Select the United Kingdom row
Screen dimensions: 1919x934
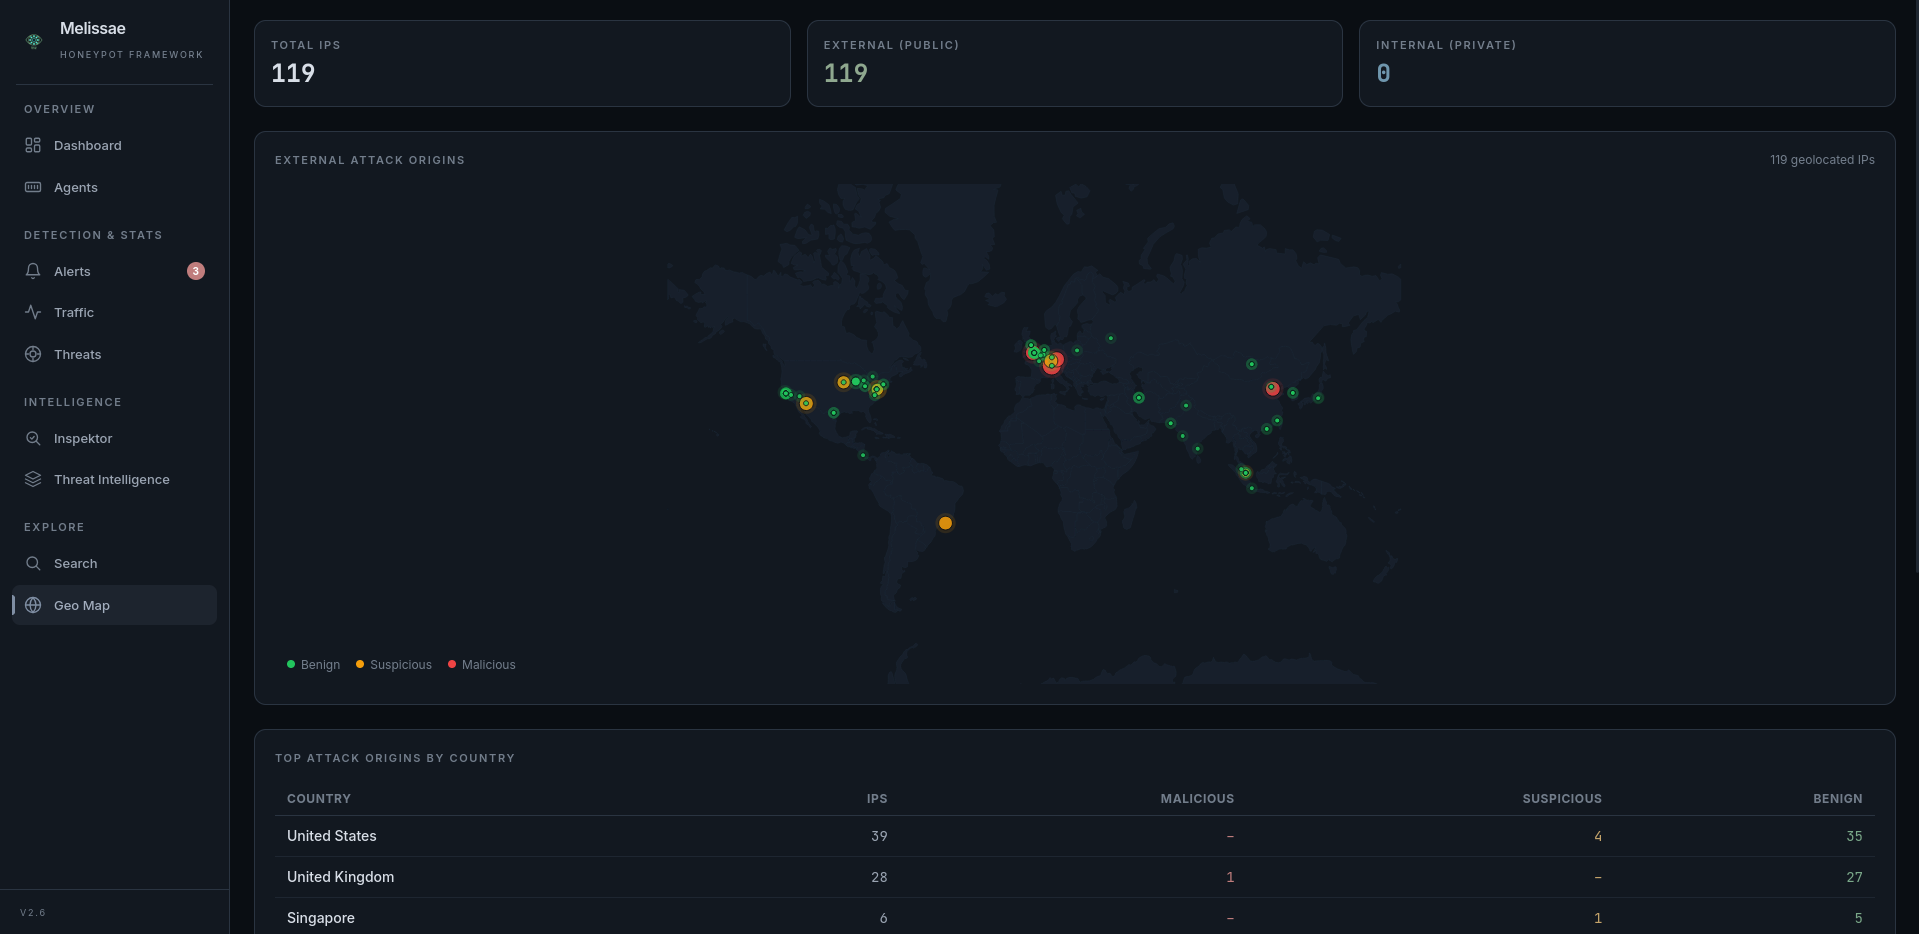point(1075,877)
